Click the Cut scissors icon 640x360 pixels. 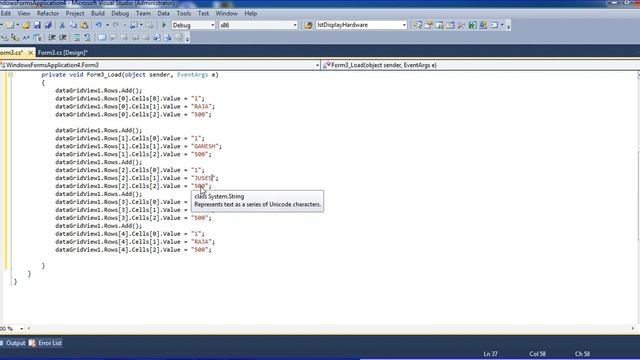click(x=62, y=25)
